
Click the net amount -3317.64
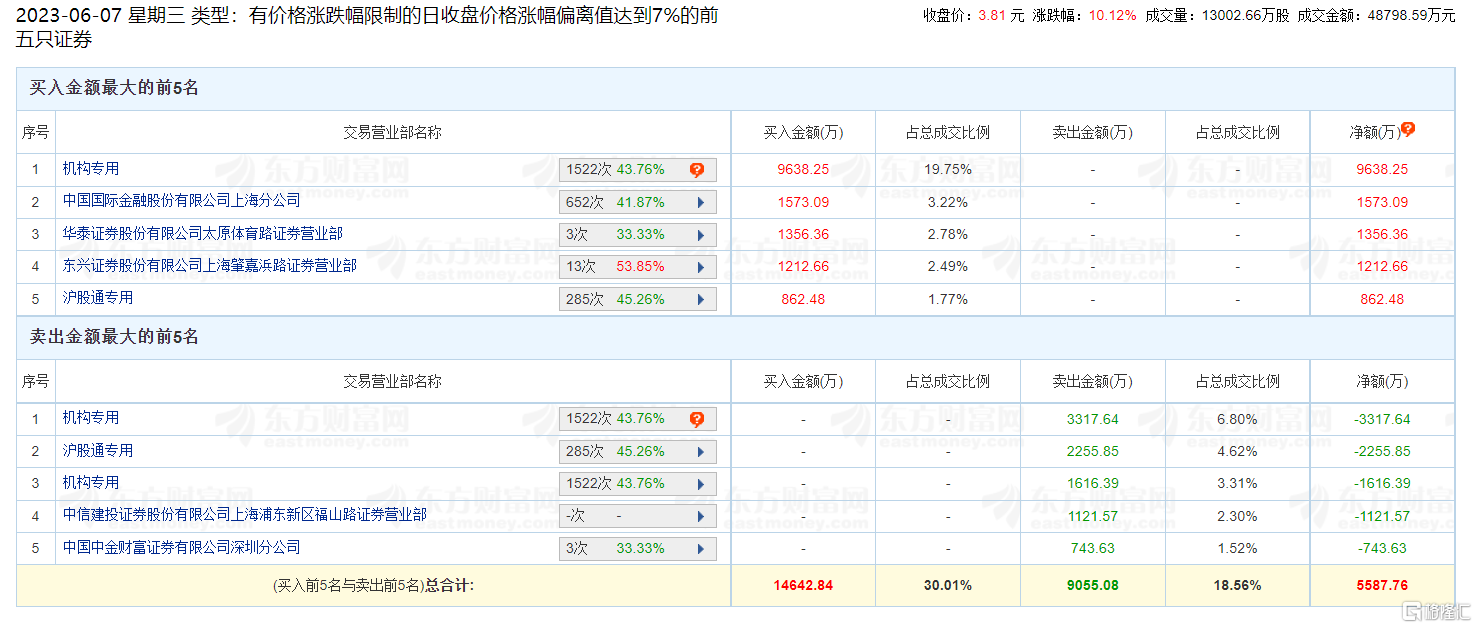1382,419
